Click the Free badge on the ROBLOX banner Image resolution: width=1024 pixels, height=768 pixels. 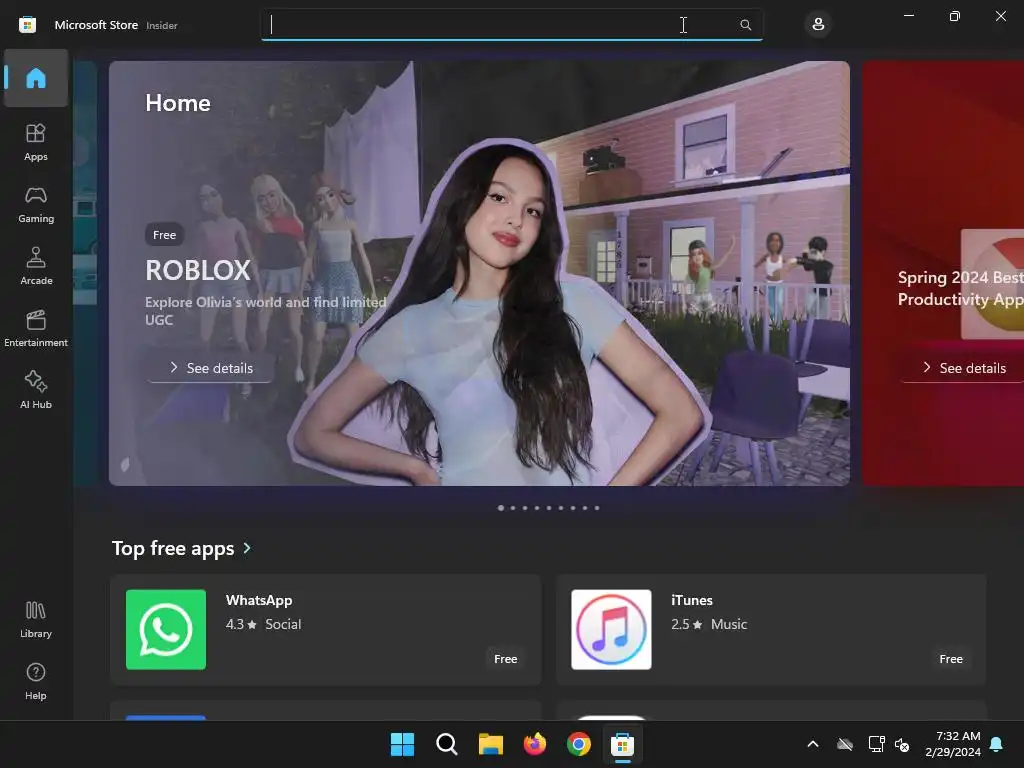[165, 234]
